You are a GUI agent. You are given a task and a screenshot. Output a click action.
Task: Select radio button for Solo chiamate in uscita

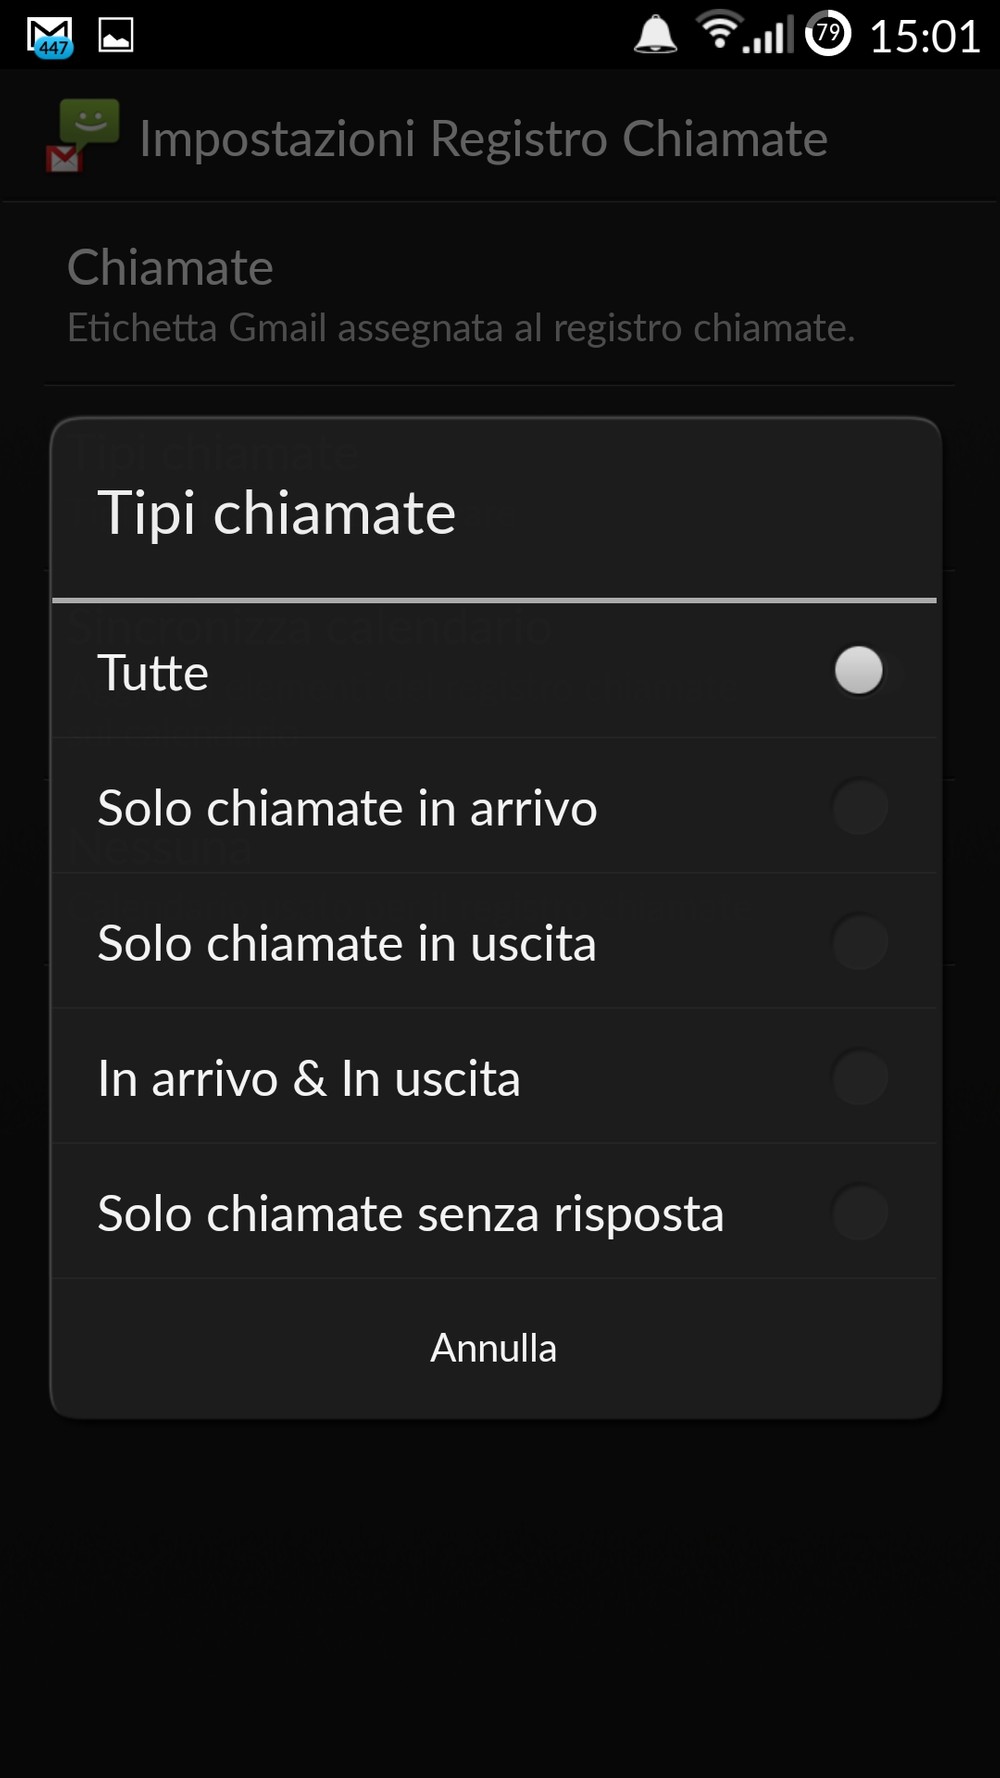point(859,942)
